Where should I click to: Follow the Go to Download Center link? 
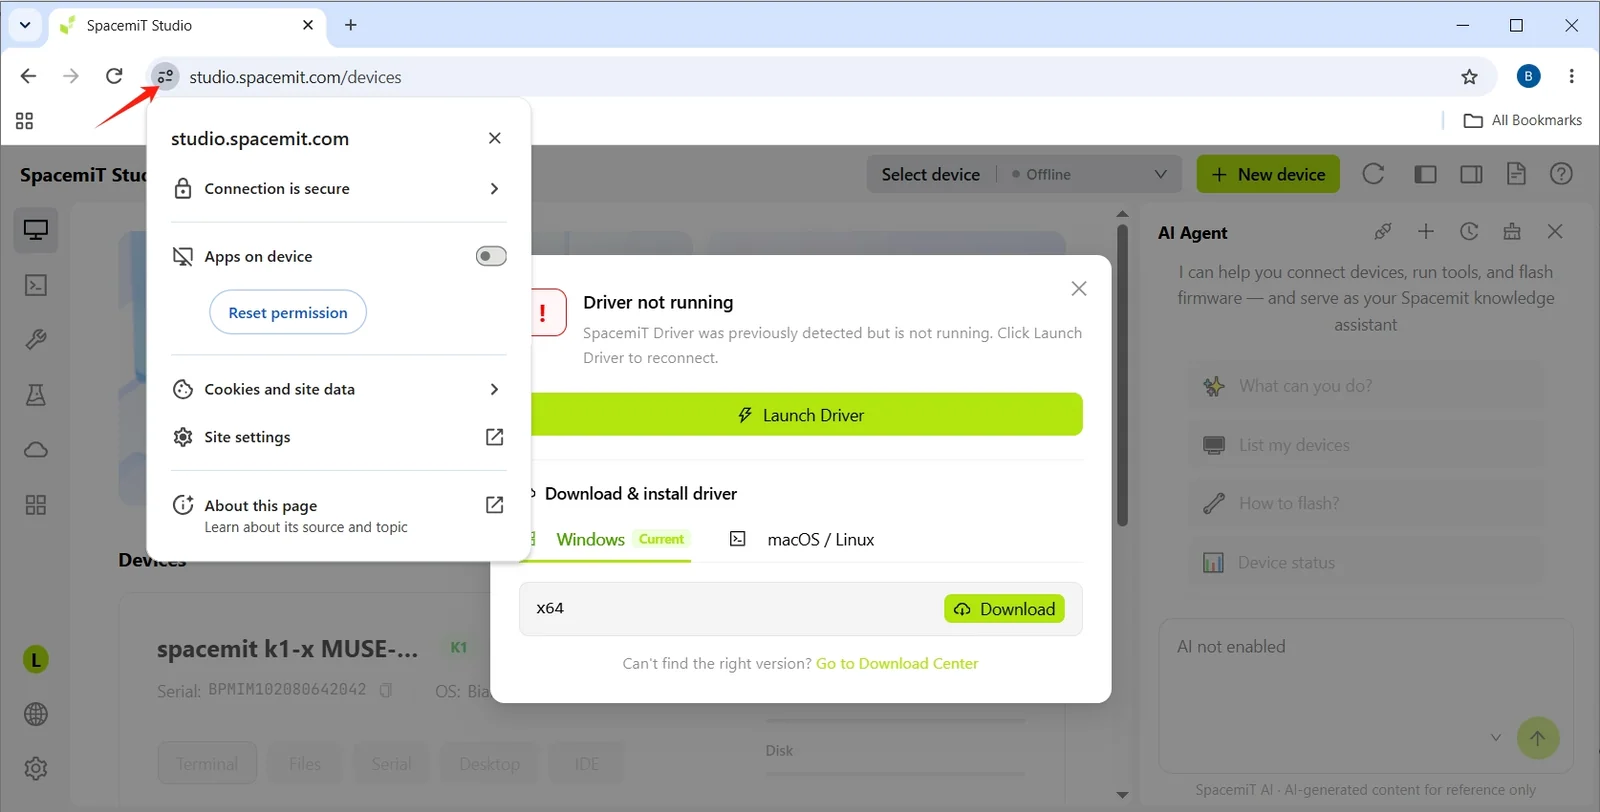[x=897, y=664]
